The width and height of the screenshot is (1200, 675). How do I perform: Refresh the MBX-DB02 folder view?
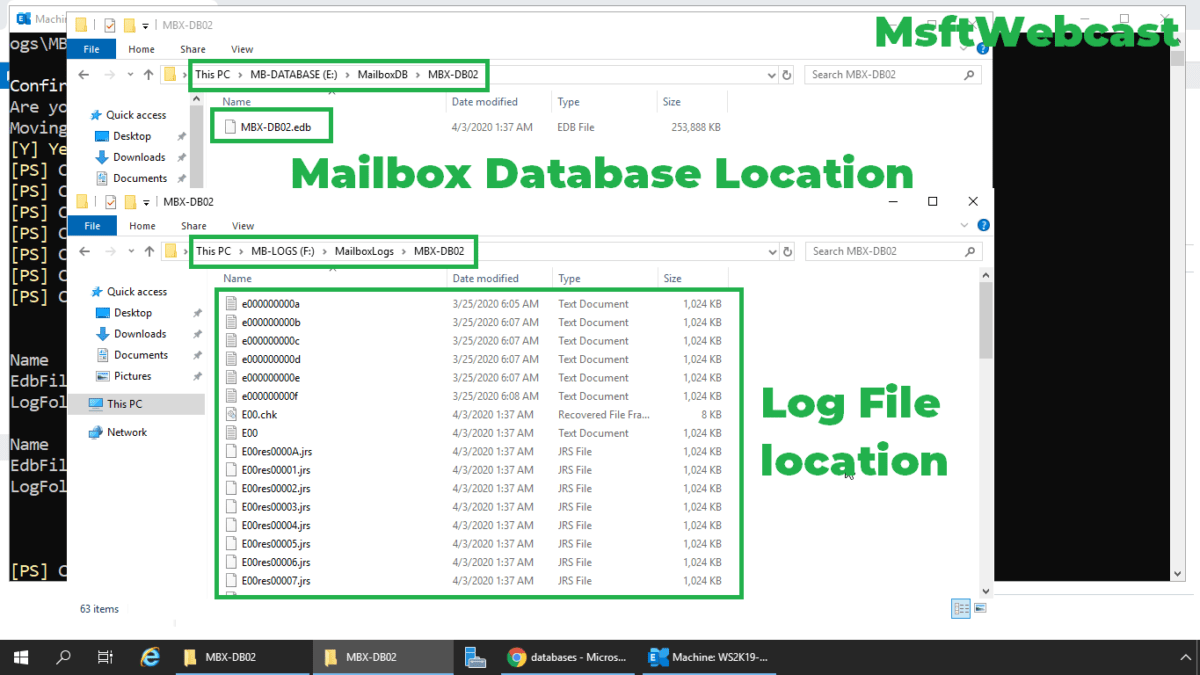point(789,251)
